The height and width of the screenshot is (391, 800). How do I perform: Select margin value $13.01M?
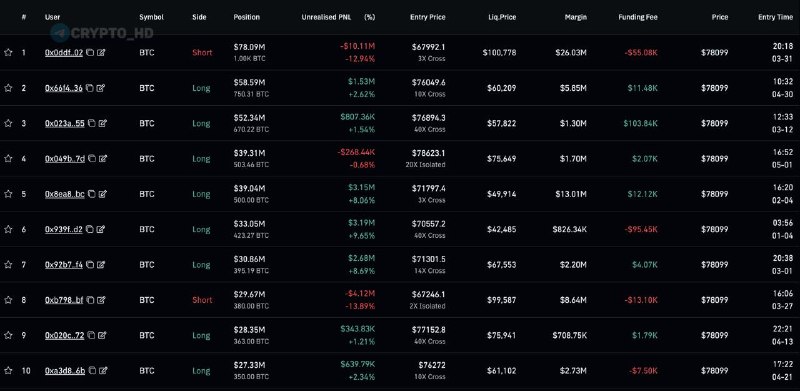[571, 194]
